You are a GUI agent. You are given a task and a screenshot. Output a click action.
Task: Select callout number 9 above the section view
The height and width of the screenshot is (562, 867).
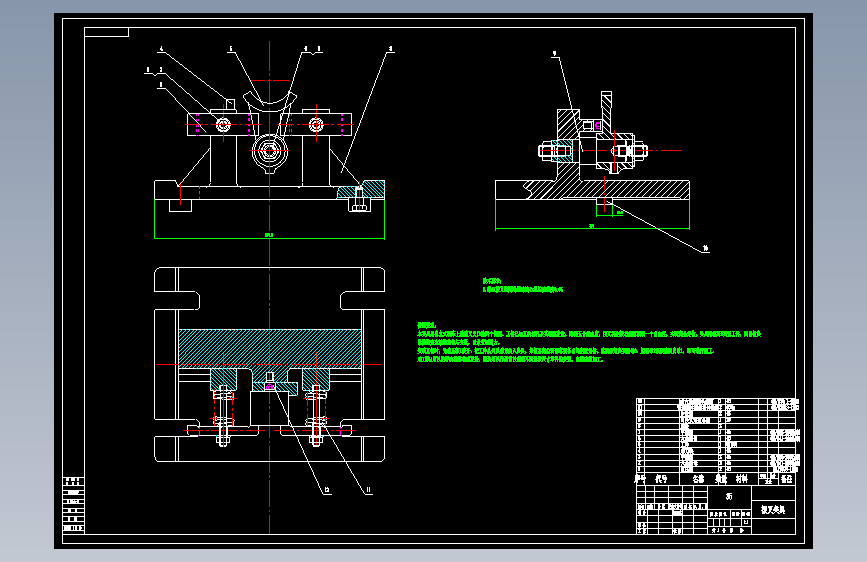click(x=554, y=54)
